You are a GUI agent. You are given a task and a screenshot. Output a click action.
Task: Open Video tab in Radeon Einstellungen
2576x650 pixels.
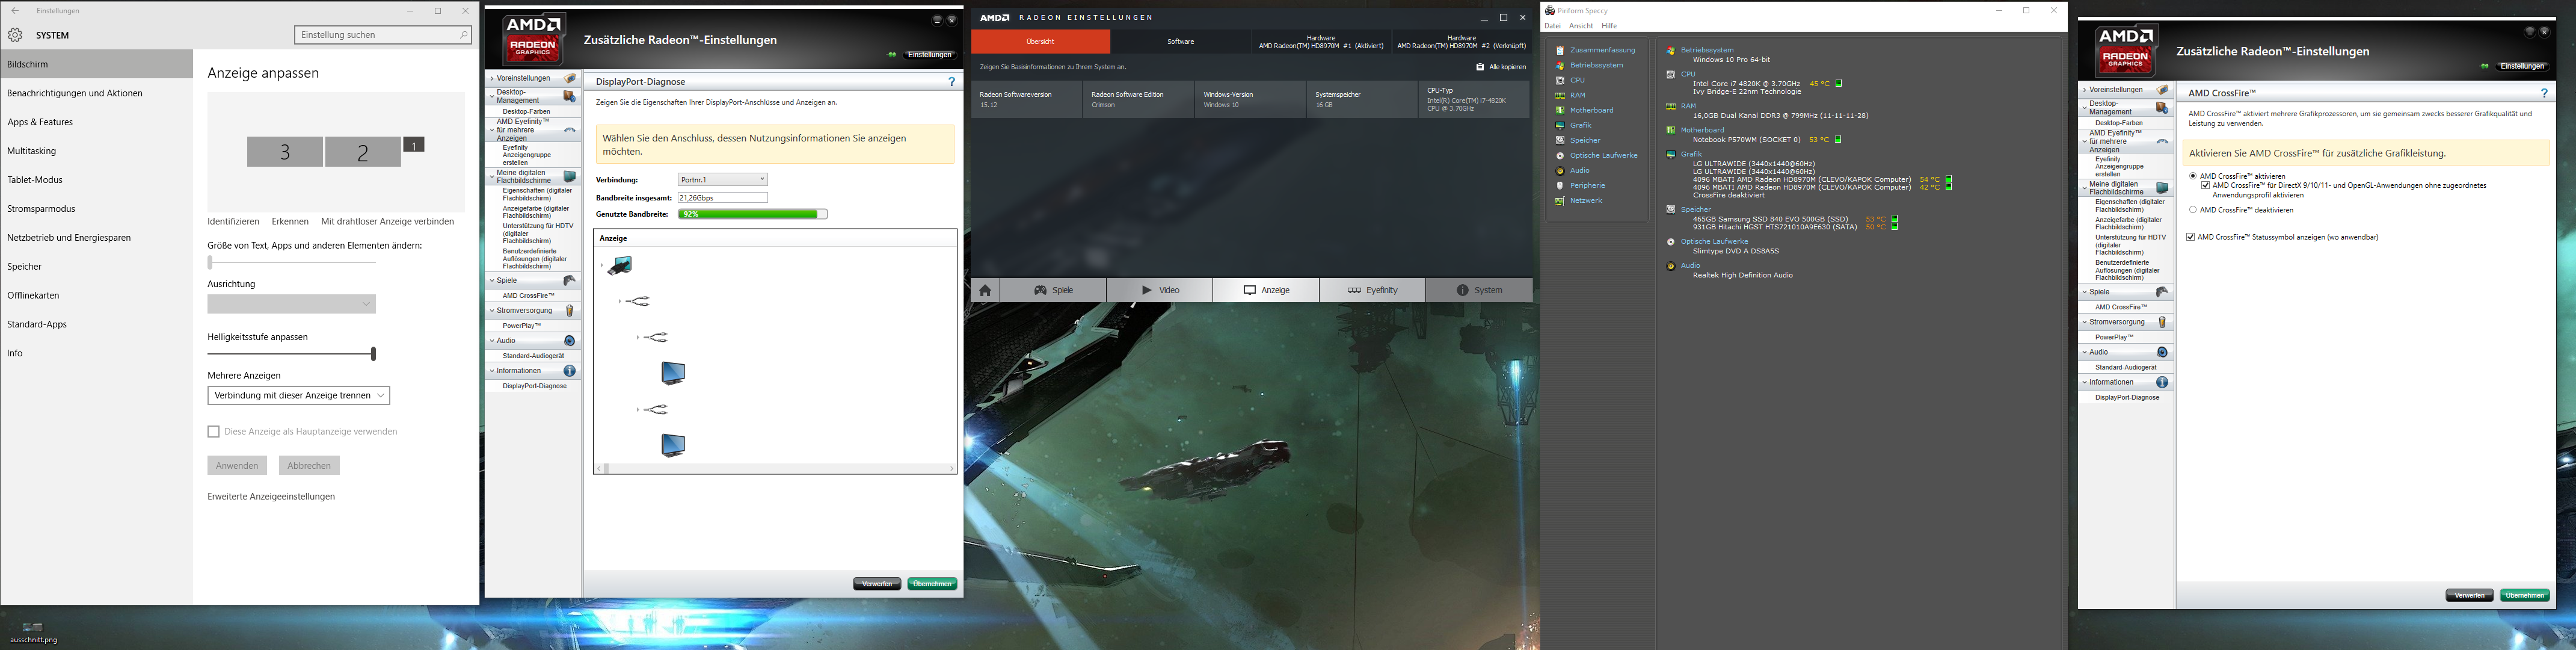(x=1160, y=290)
